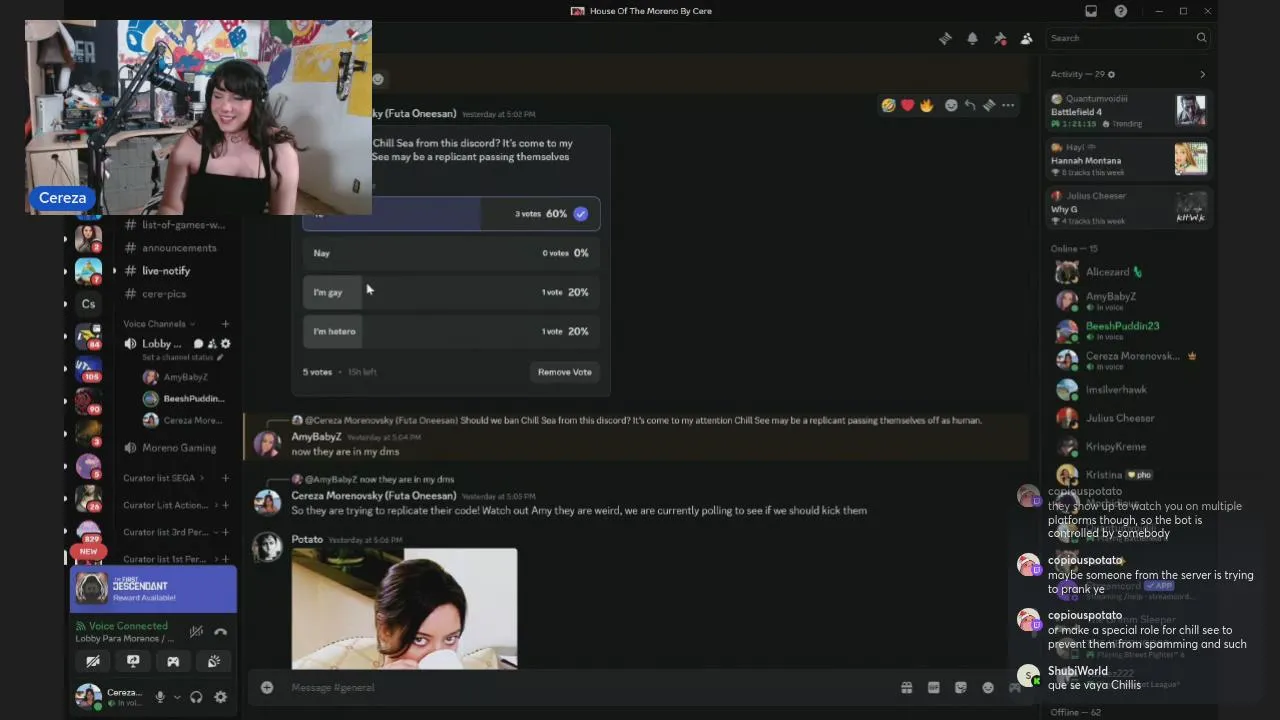Open Battlefield 4 activity card
Image resolution: width=1280 pixels, height=720 pixels.
click(1128, 111)
